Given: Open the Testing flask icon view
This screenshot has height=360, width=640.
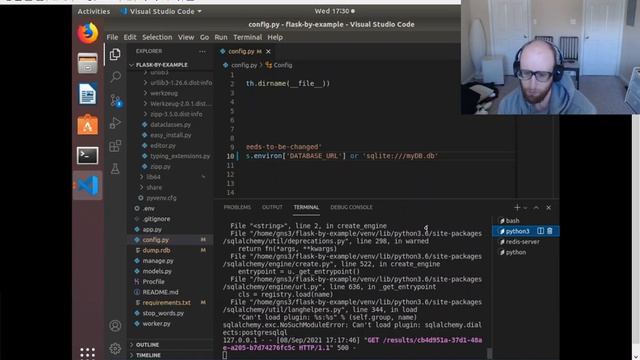Looking at the screenshot, I should tap(115, 169).
